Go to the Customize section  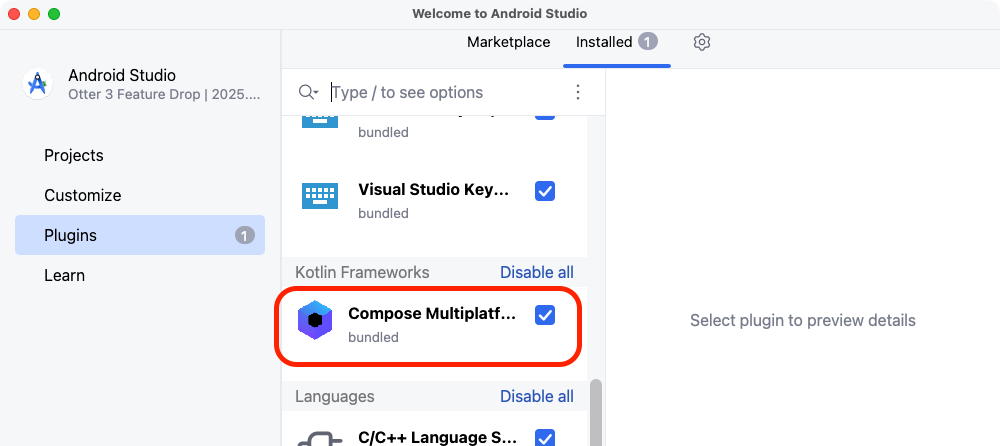coord(82,195)
